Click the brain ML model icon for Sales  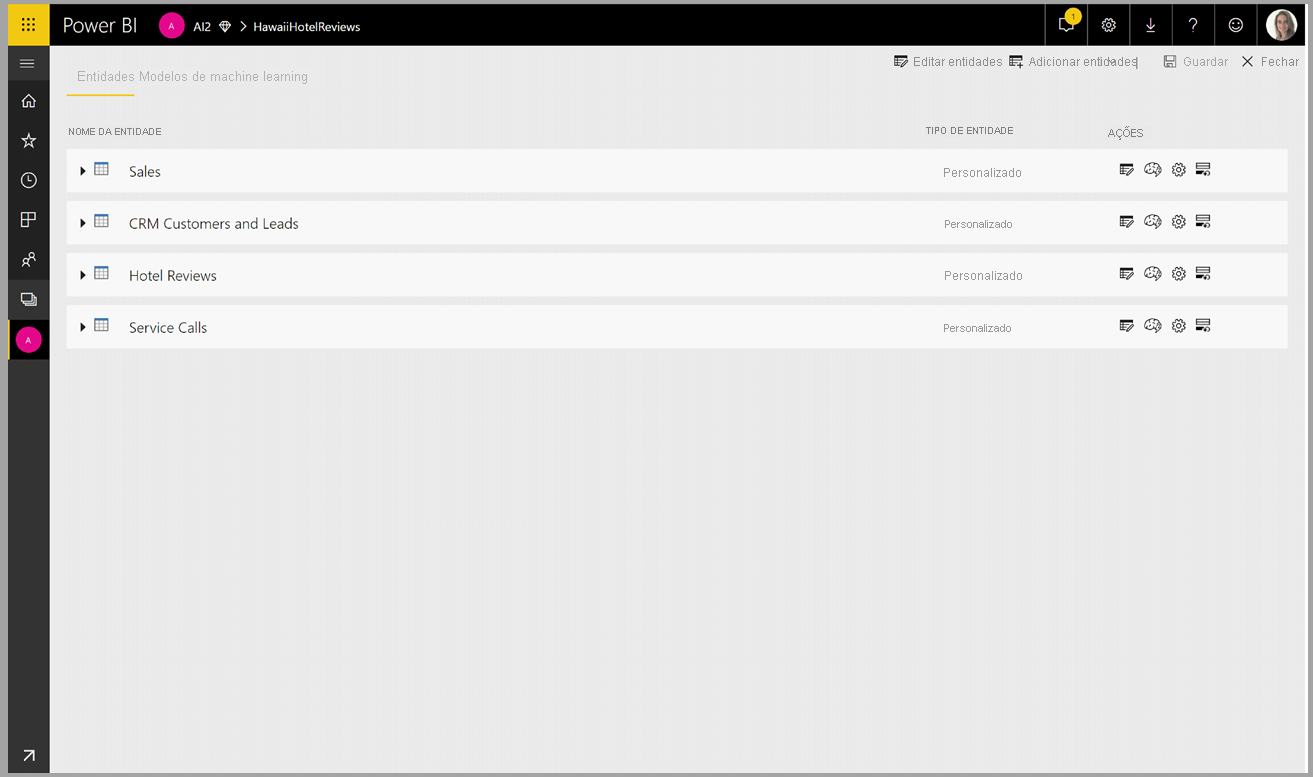pos(1153,170)
